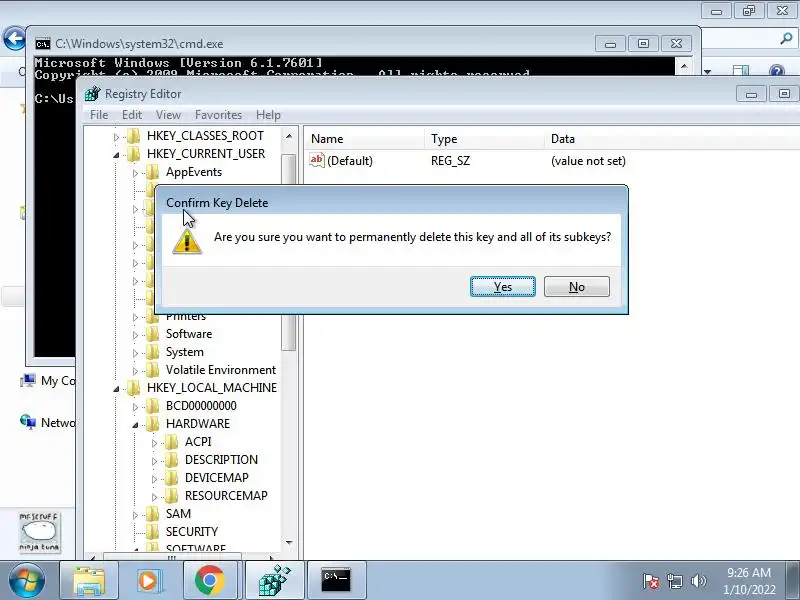Expand the DEVICEMAP key arrow
Viewport: 800px width, 600px height.
pos(154,479)
